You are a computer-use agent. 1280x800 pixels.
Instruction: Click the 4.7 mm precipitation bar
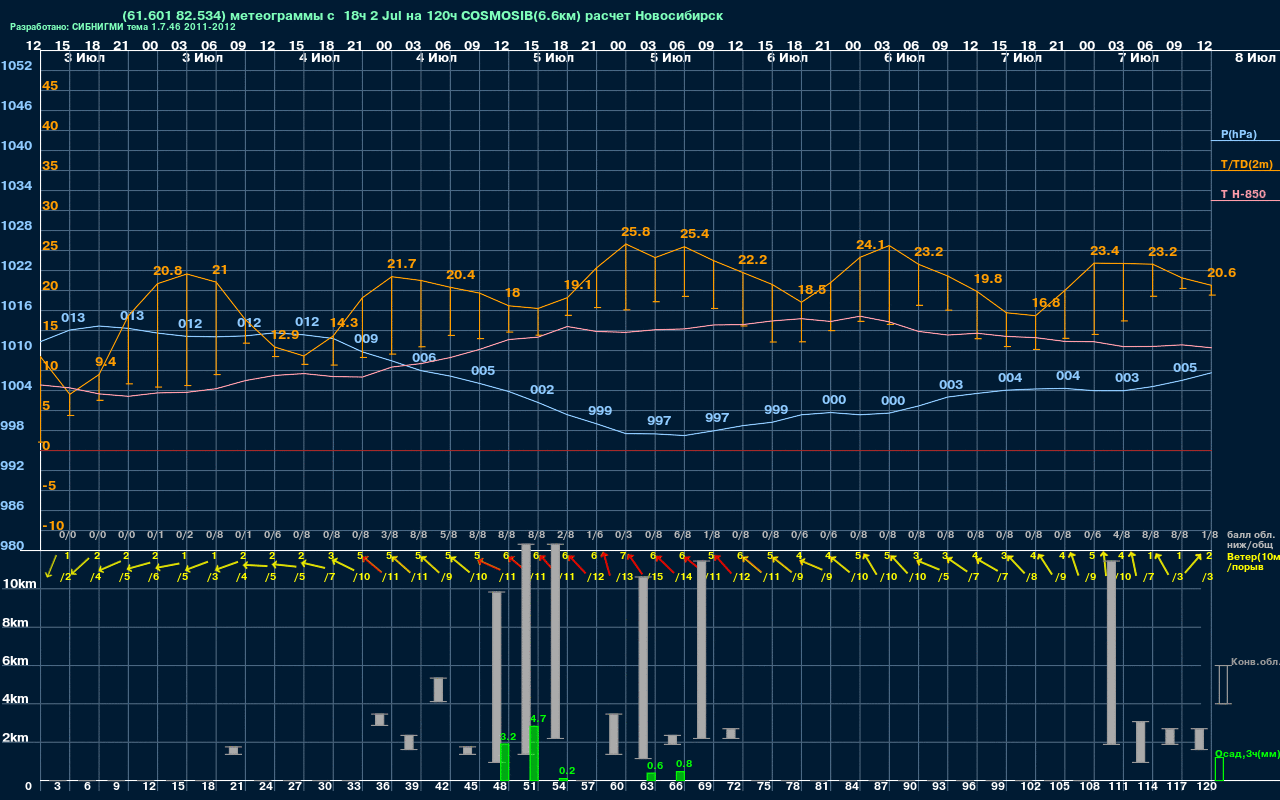(534, 754)
